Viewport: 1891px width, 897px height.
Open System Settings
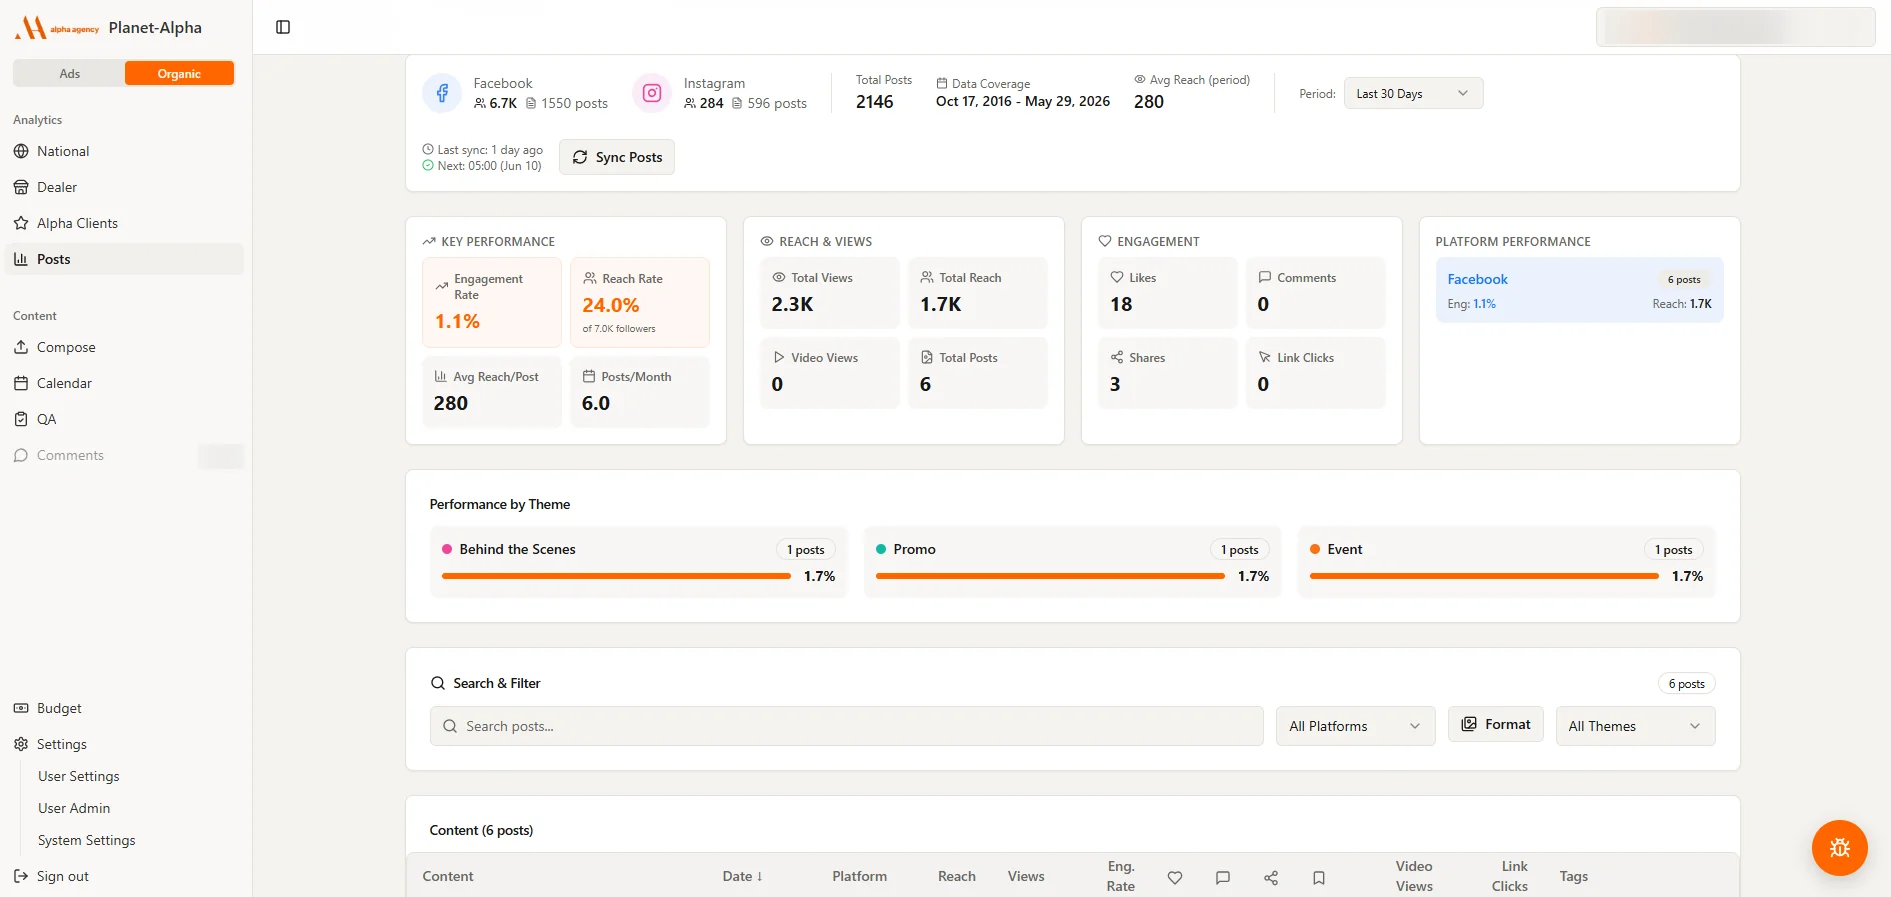click(x=86, y=840)
